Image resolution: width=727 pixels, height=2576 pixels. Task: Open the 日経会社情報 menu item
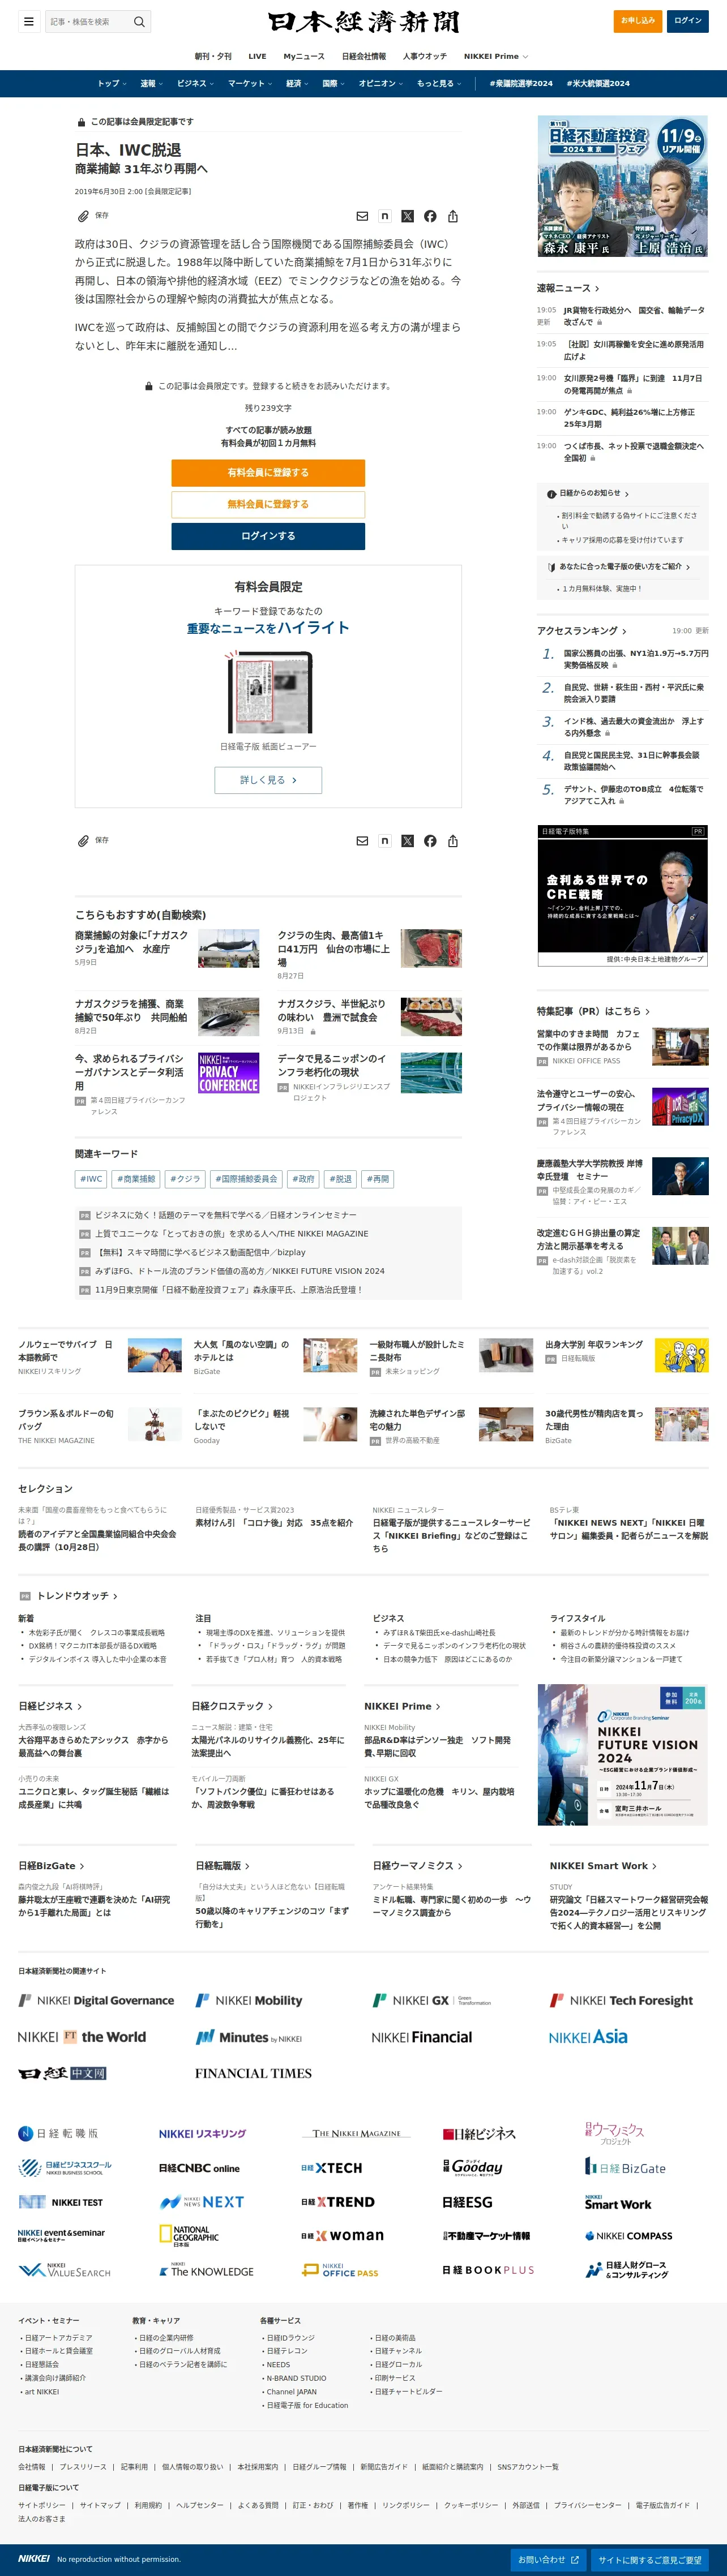coord(364,56)
